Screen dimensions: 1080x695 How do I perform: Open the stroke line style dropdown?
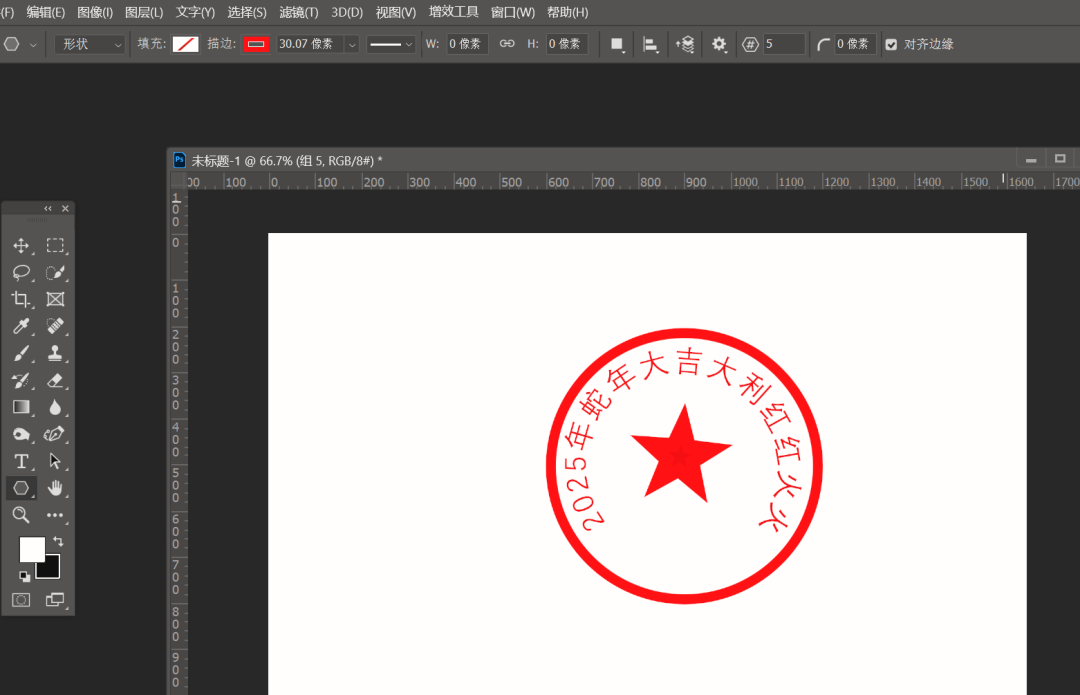click(391, 45)
